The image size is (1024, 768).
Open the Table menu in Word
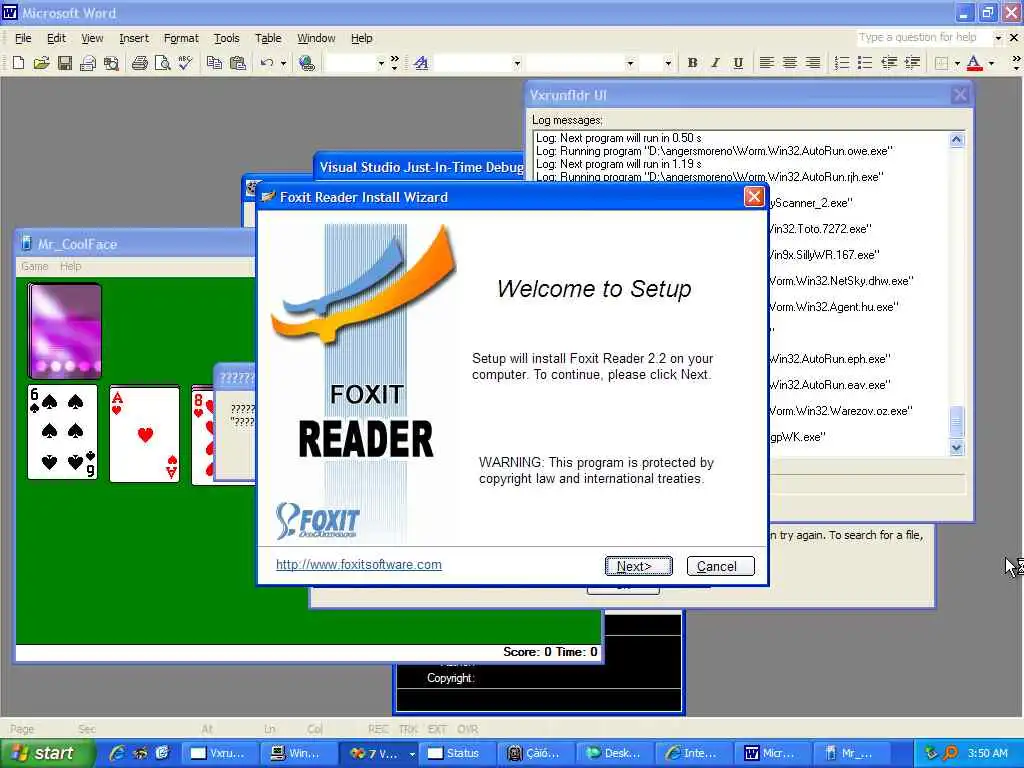point(268,38)
